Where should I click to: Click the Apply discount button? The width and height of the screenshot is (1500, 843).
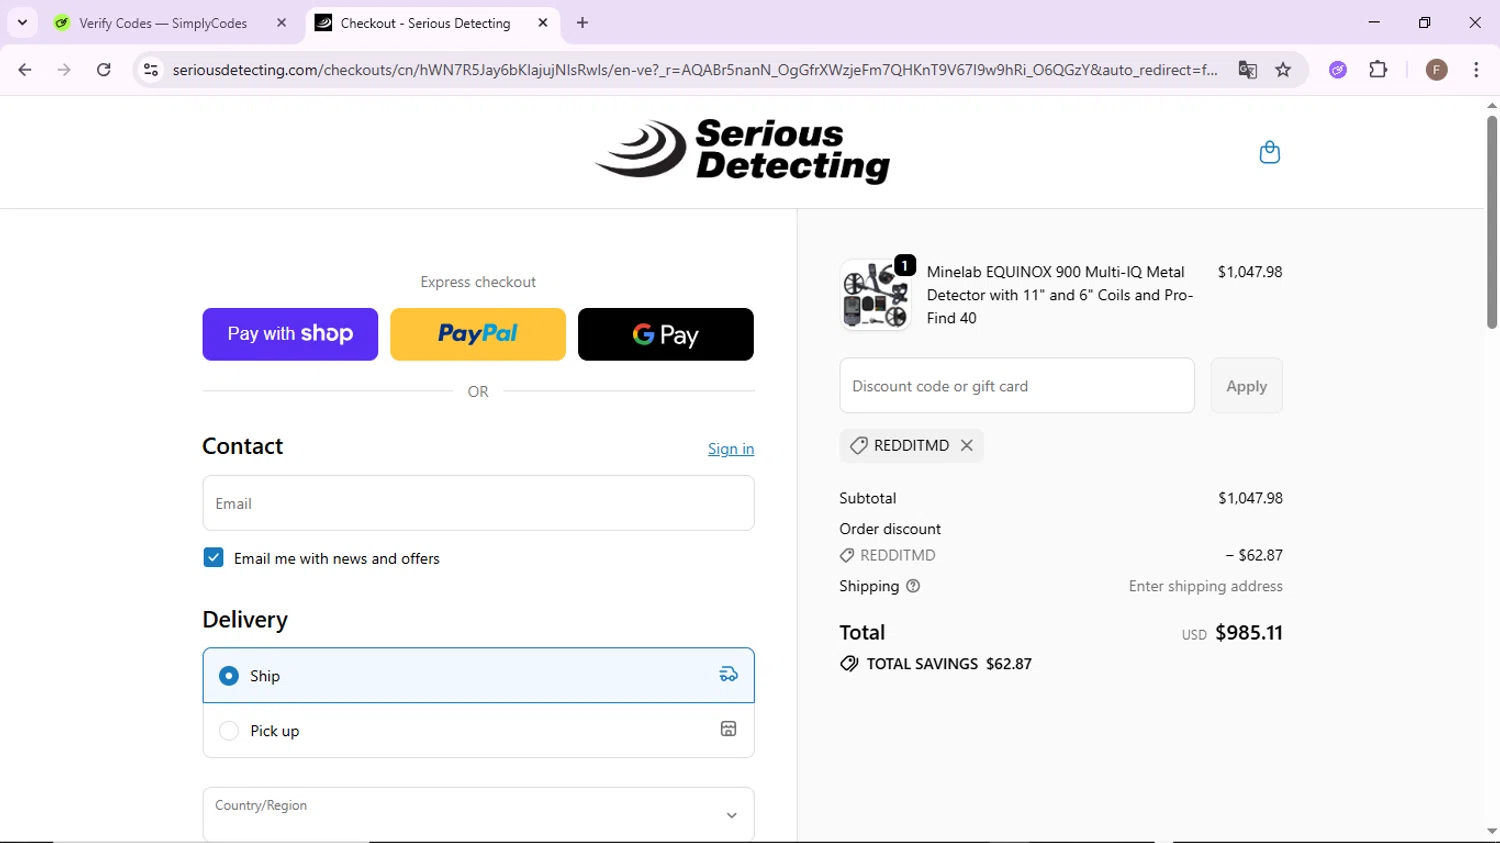1246,386
